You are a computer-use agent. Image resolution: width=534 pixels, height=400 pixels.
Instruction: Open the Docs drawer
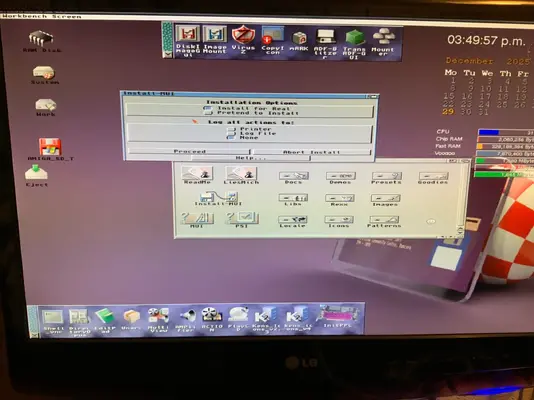tap(294, 178)
